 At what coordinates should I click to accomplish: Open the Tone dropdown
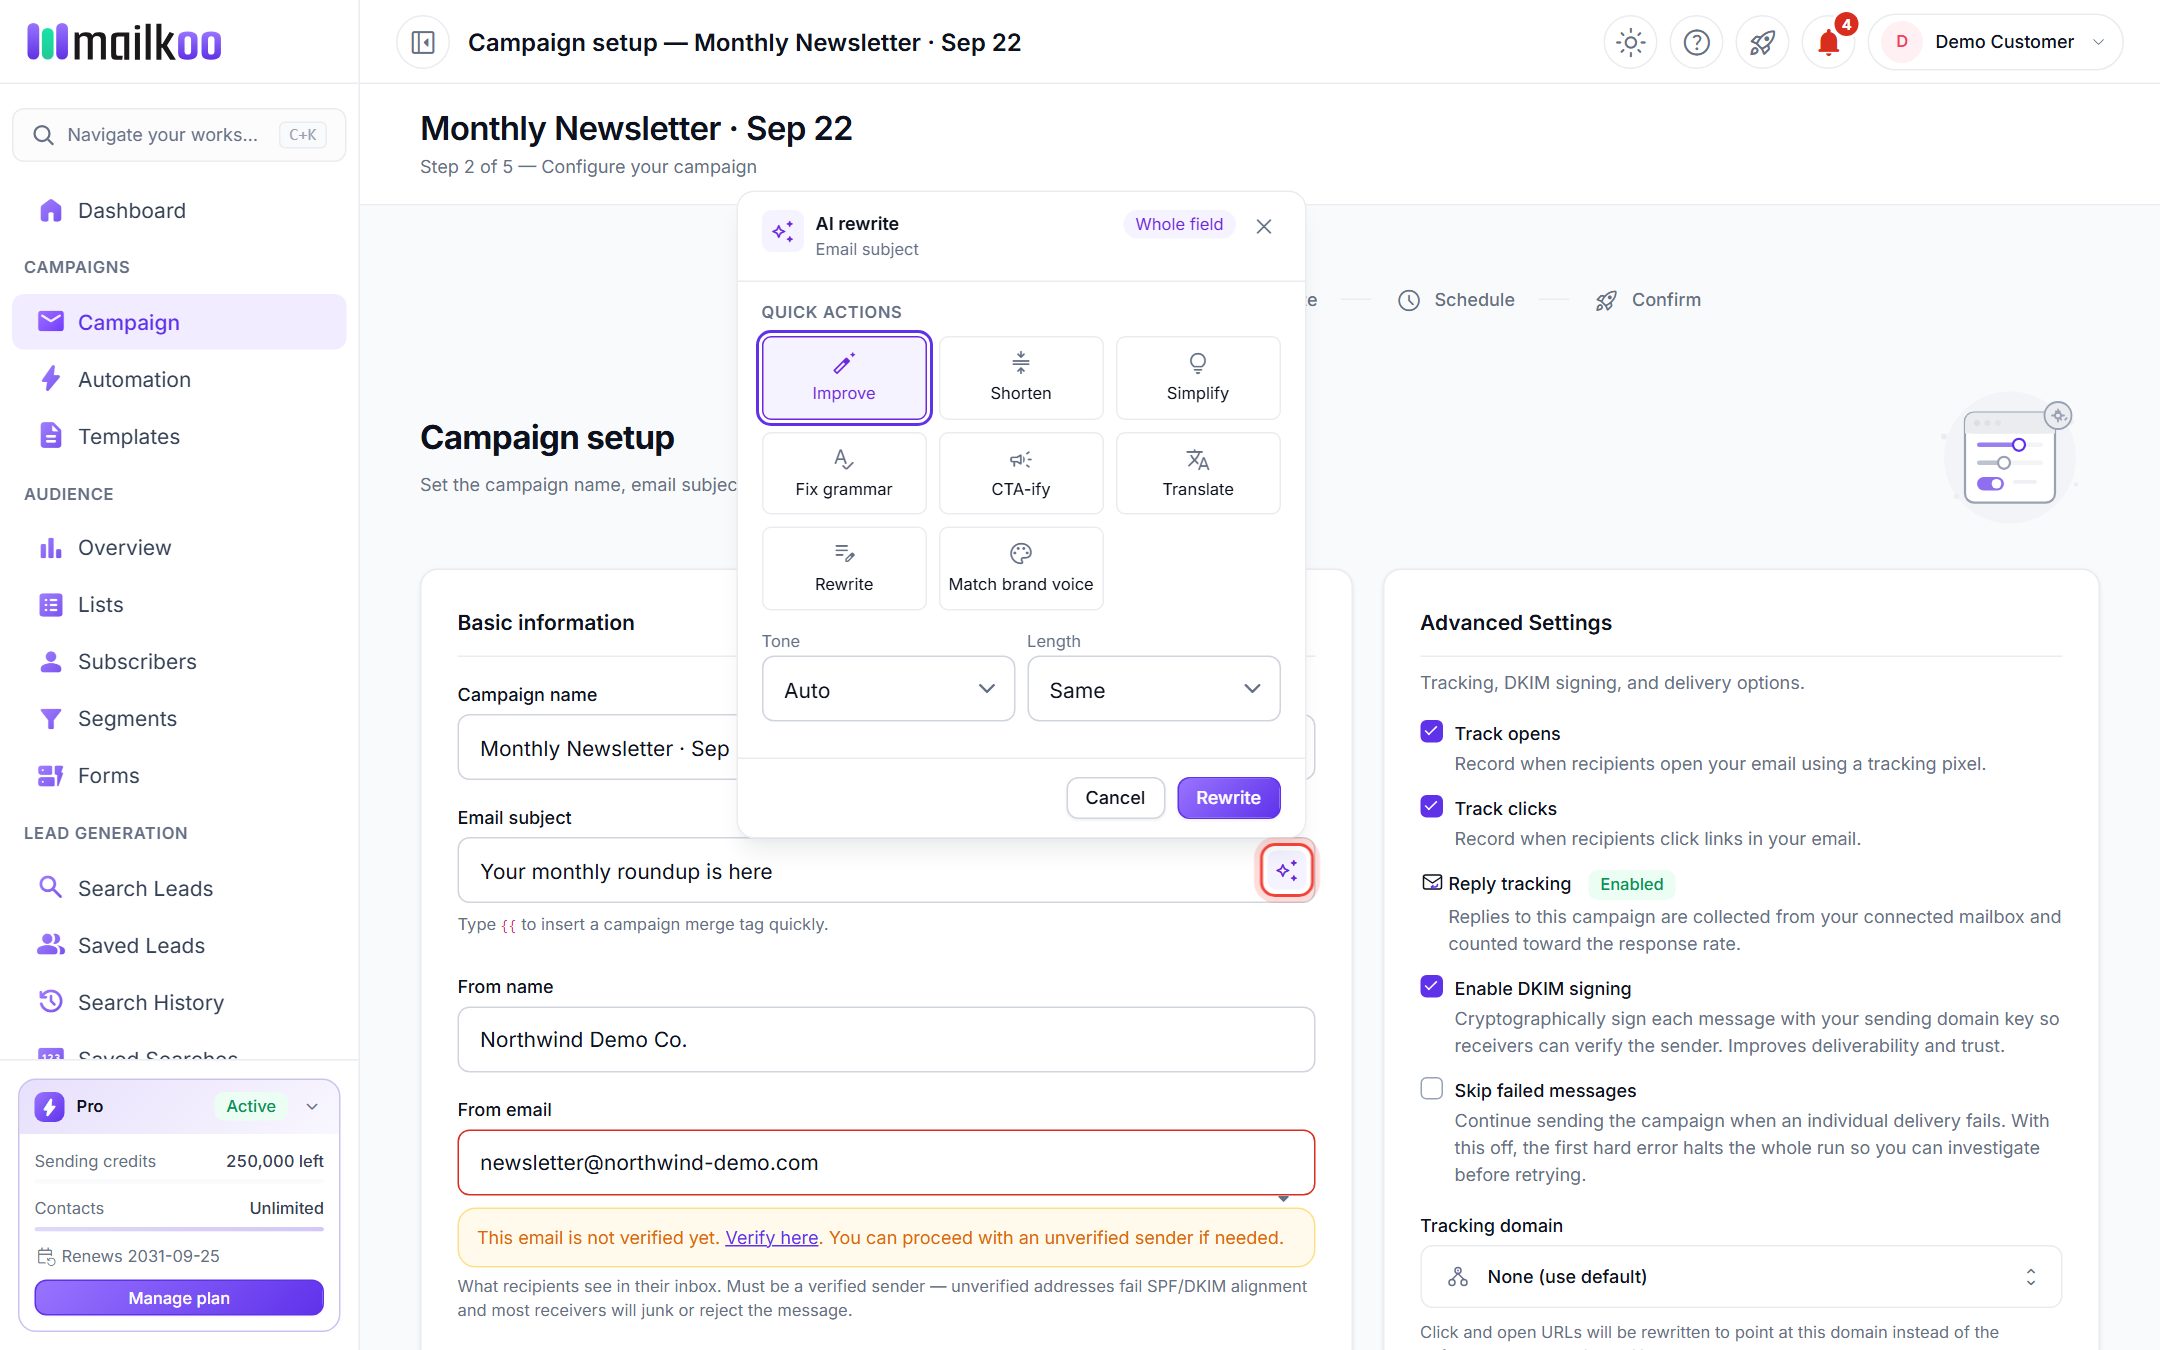coord(888,689)
